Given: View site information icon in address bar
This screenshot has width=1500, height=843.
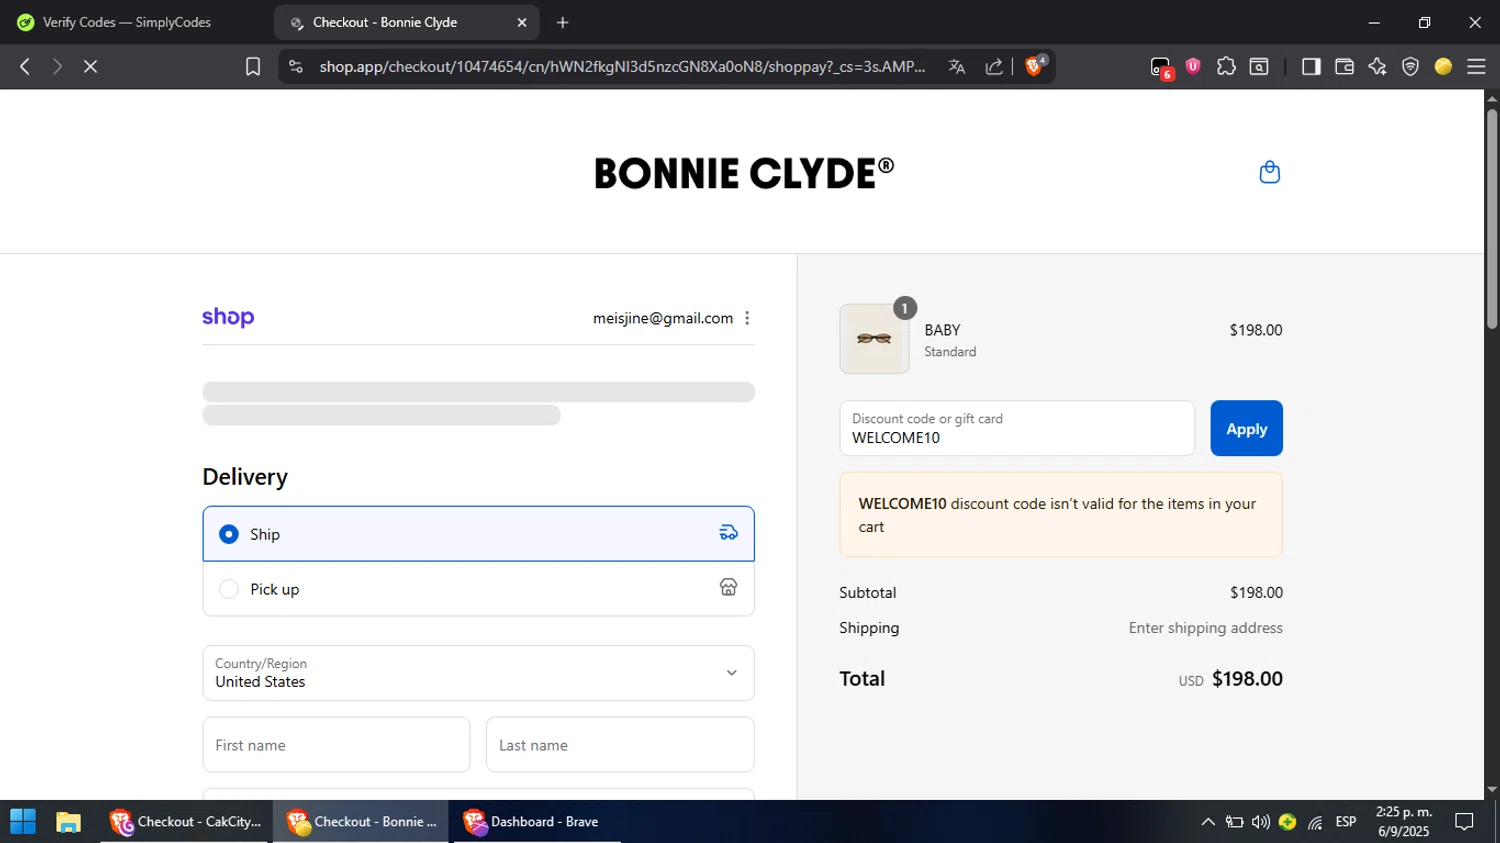Looking at the screenshot, I should pos(295,66).
